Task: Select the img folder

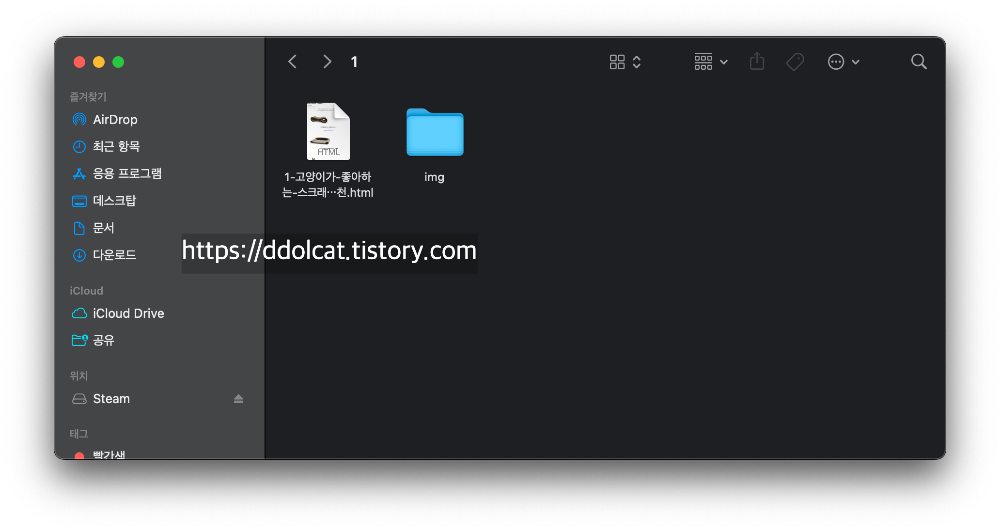Action: tap(435, 133)
